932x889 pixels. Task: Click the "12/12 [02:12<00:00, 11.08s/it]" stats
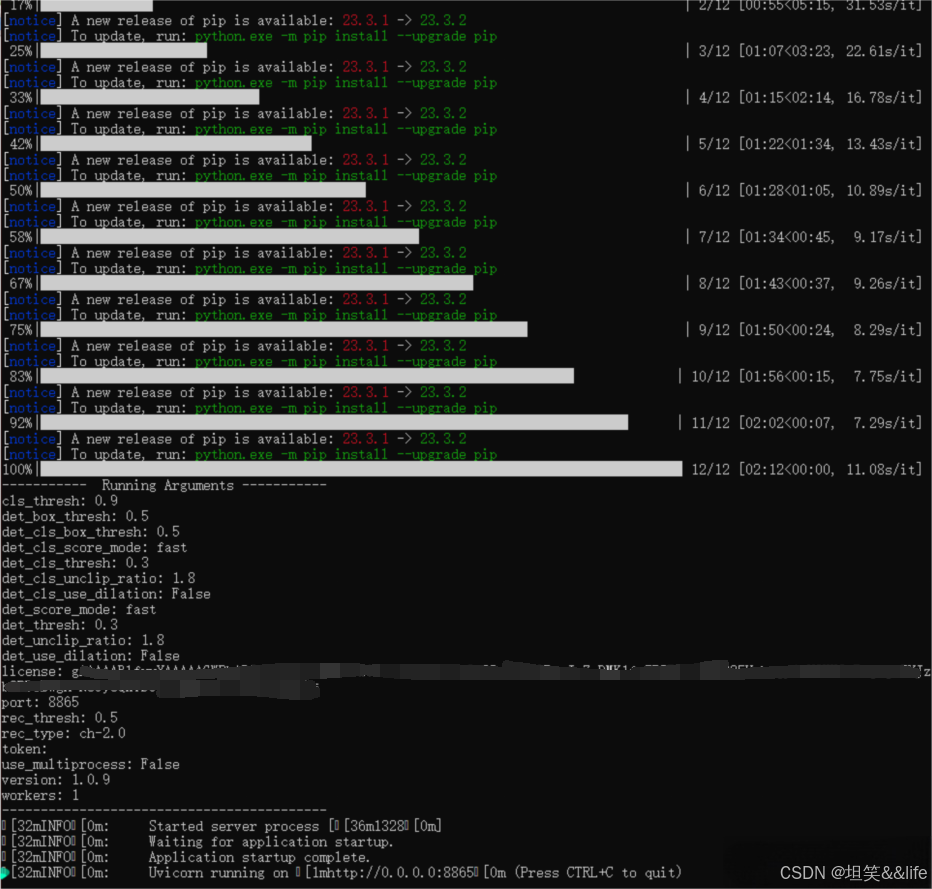[807, 469]
